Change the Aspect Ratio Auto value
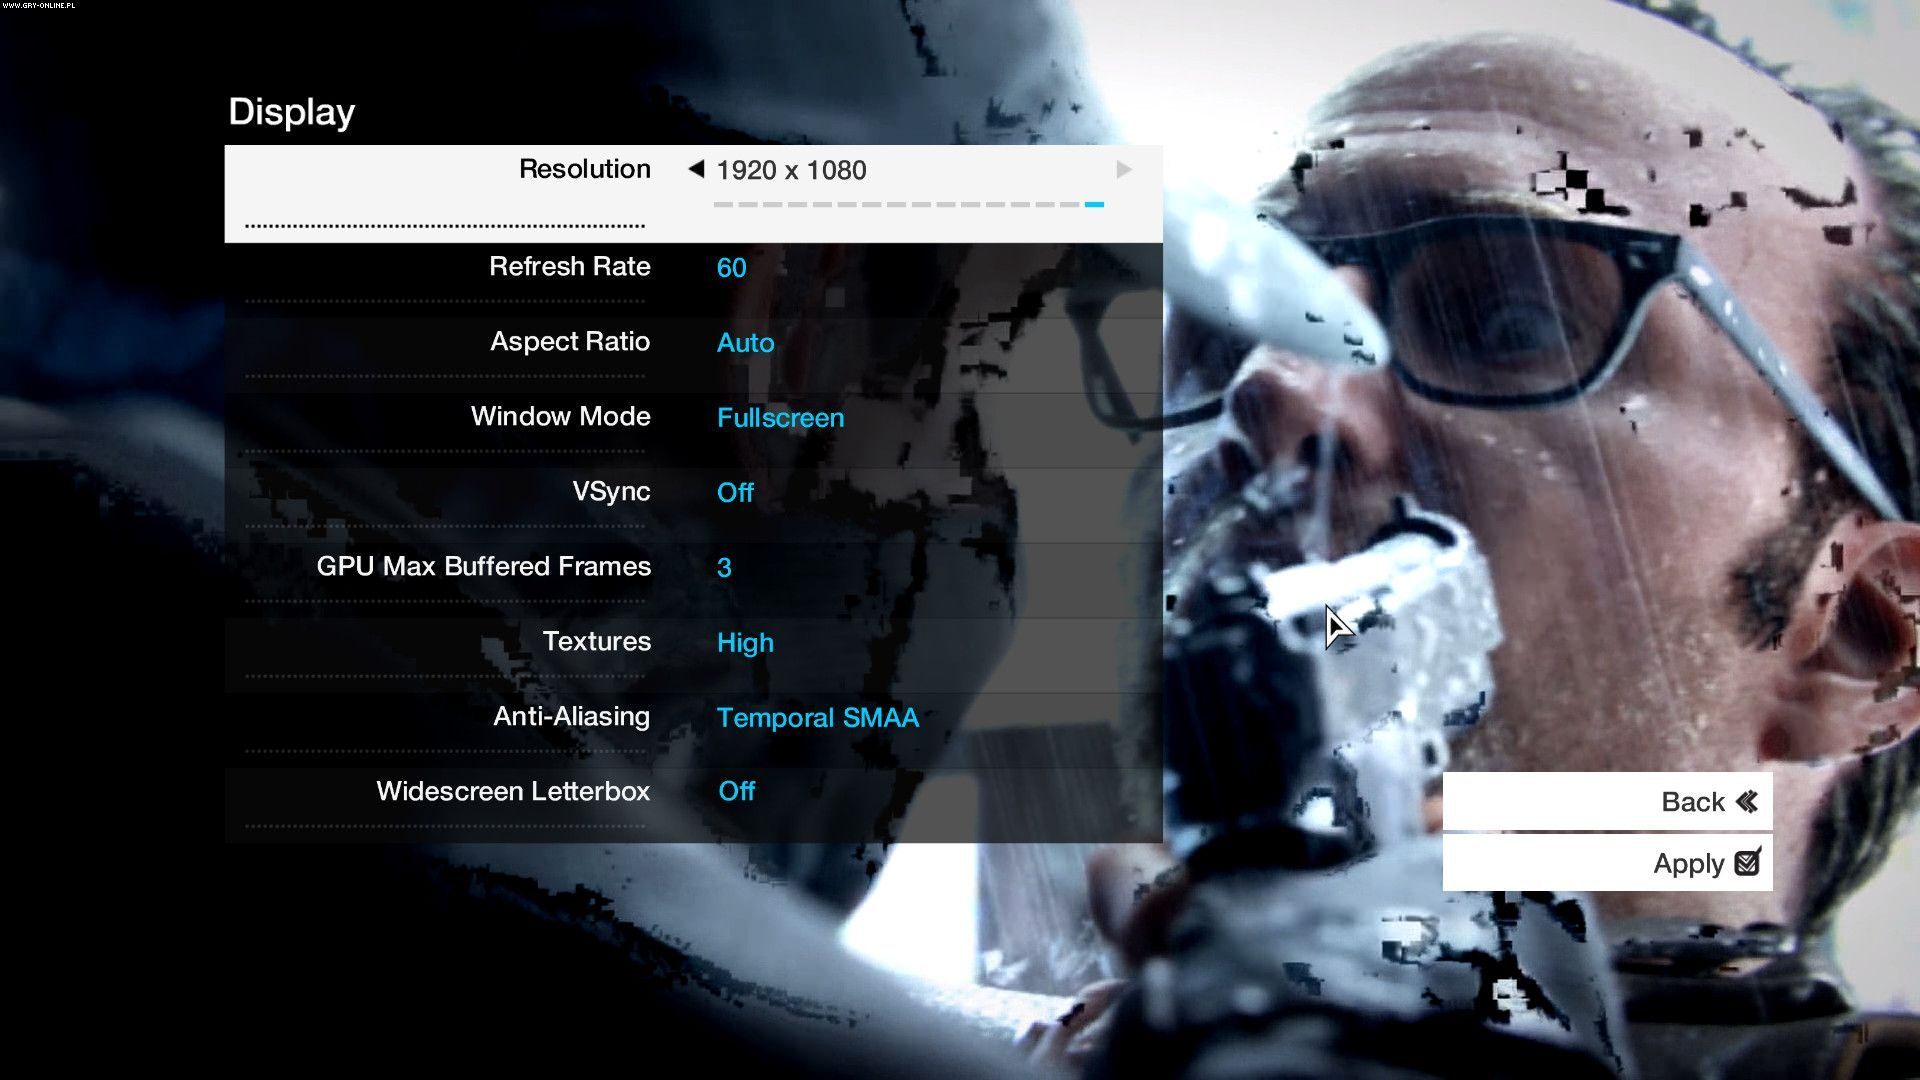1920x1080 pixels. click(745, 342)
